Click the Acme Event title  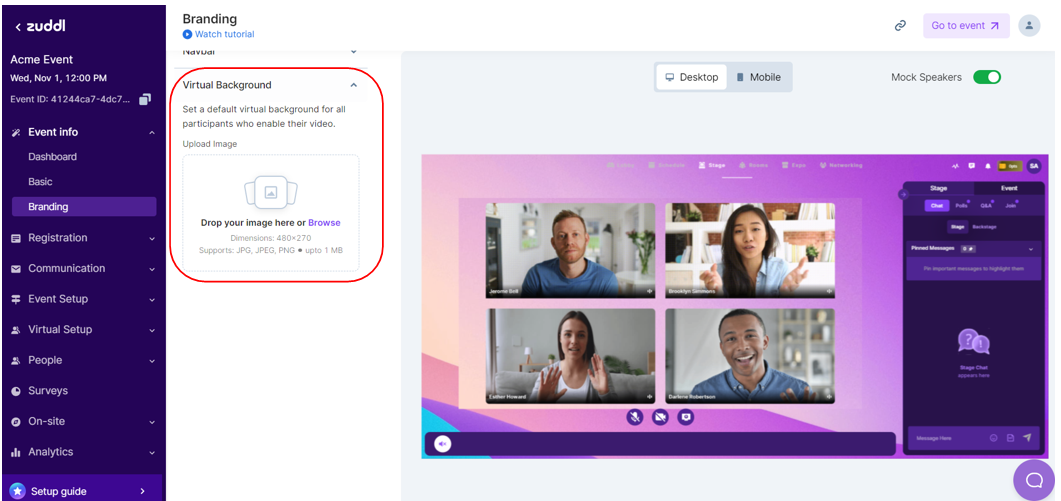point(42,60)
